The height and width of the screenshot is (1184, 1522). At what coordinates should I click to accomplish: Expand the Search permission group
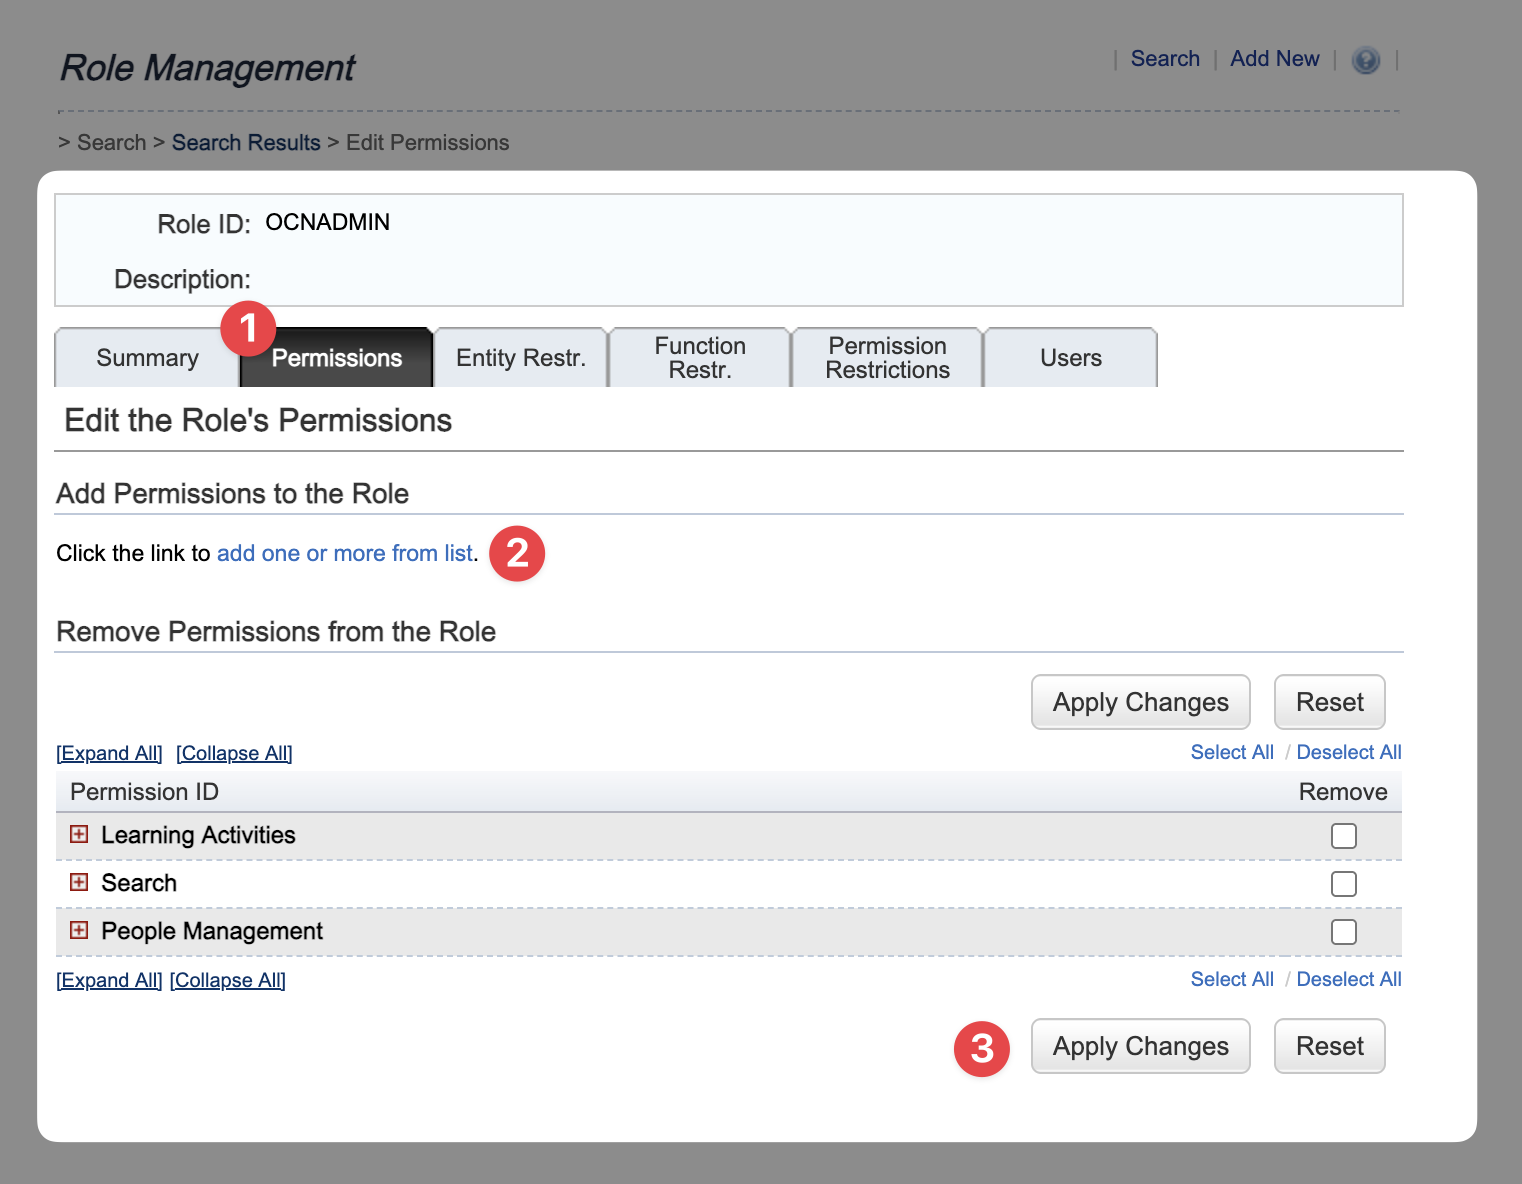coord(79,882)
